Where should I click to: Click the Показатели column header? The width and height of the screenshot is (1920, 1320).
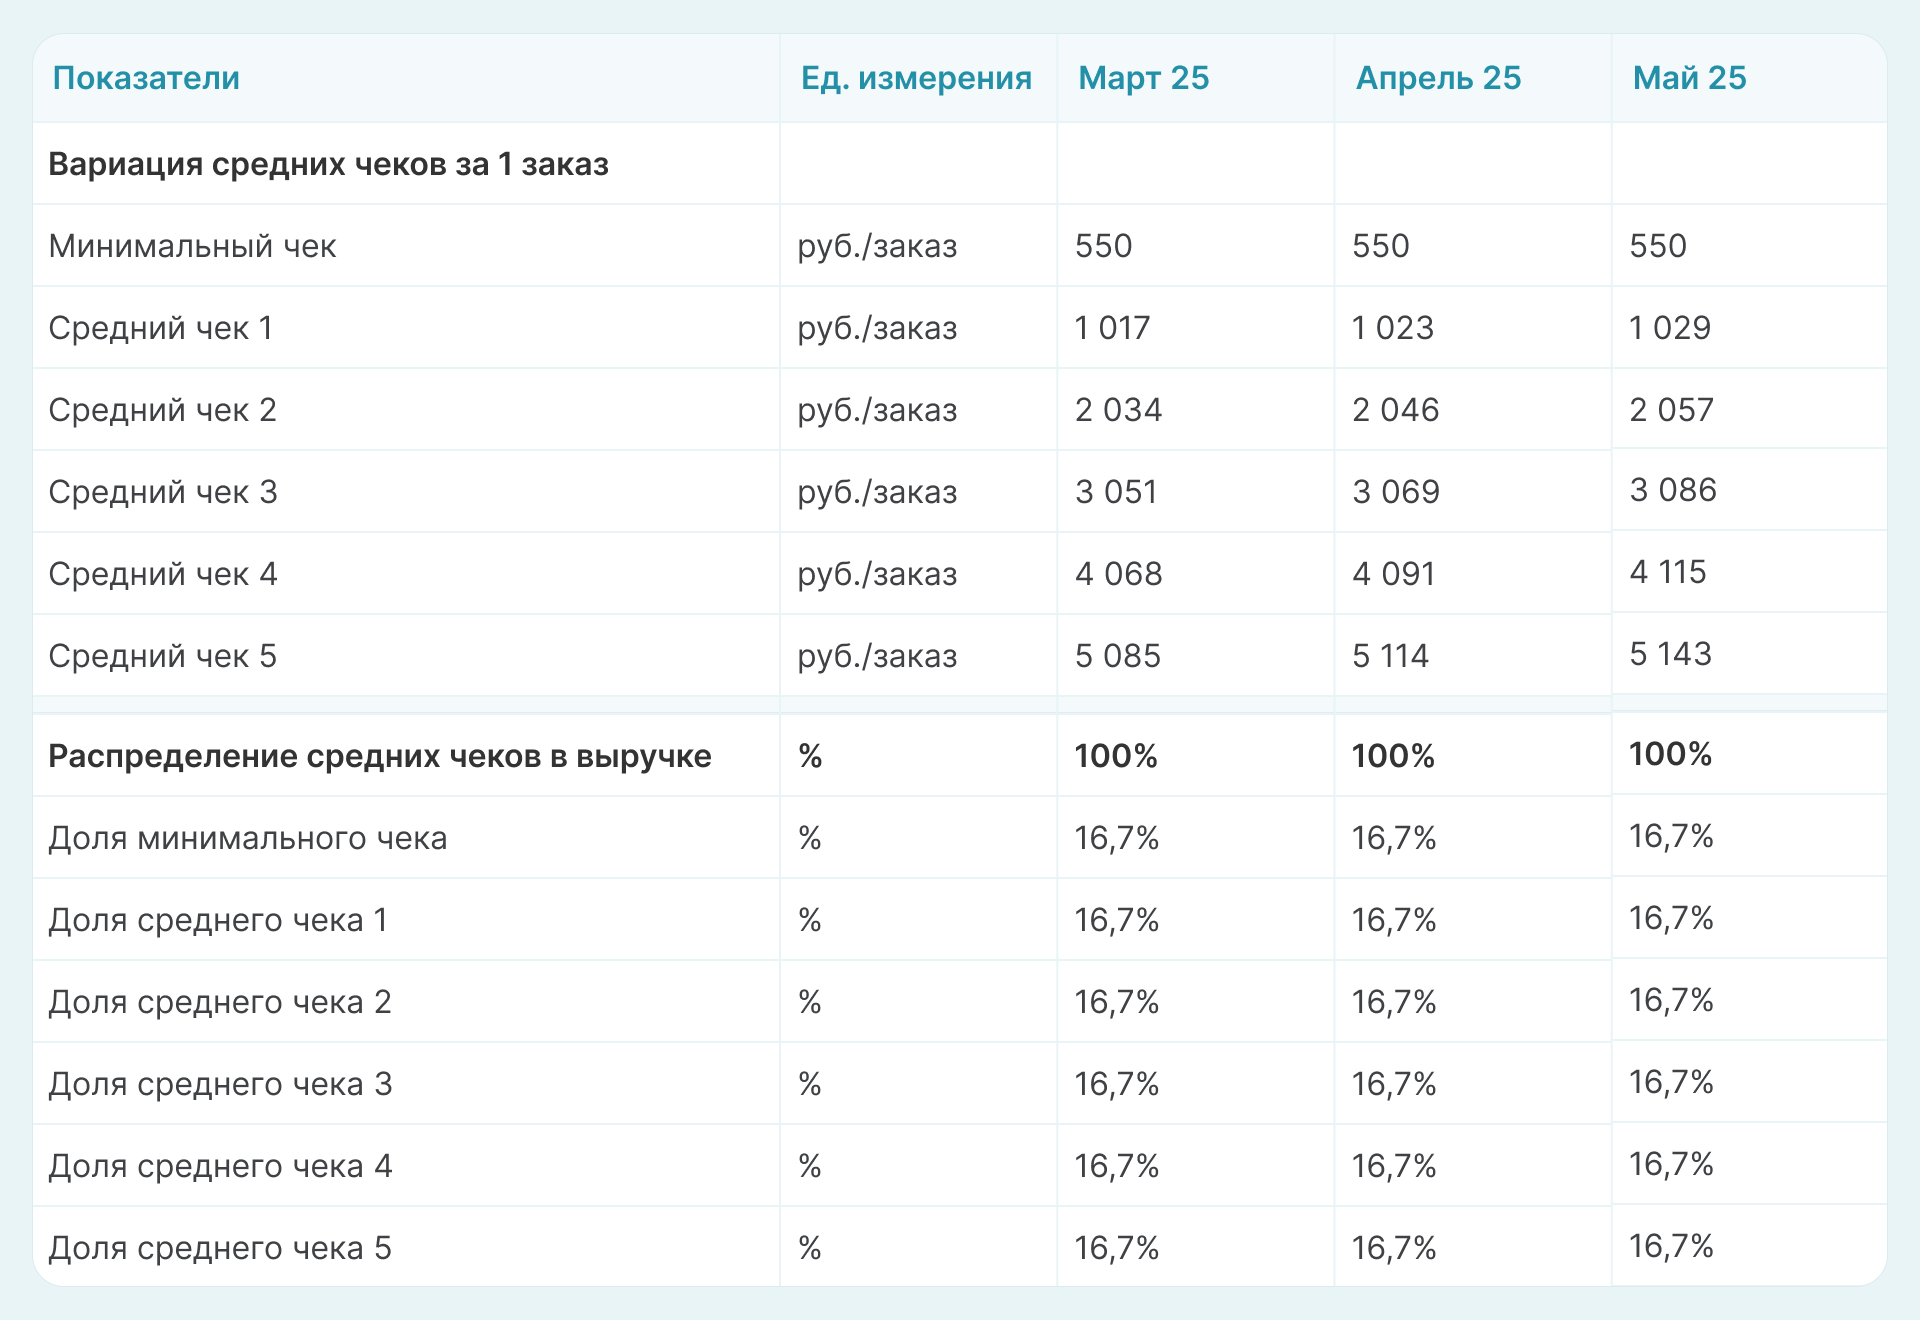tap(146, 78)
